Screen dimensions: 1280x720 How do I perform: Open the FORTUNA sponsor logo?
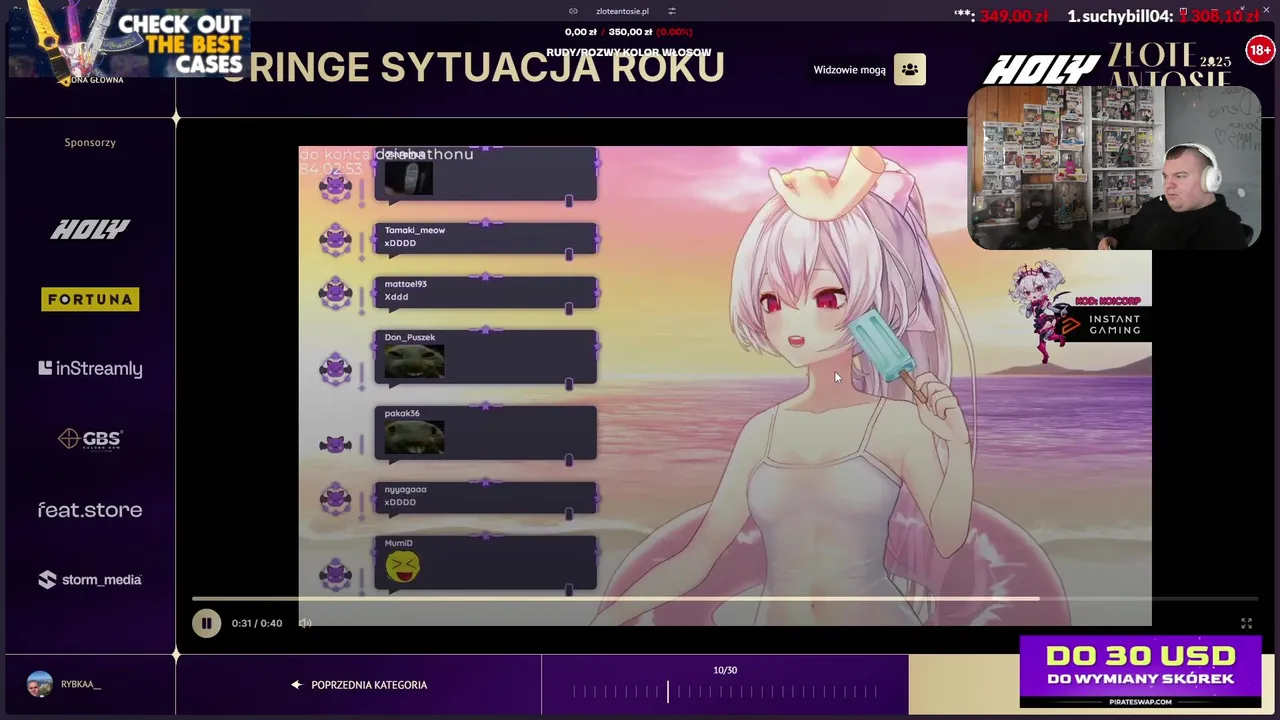click(90, 299)
